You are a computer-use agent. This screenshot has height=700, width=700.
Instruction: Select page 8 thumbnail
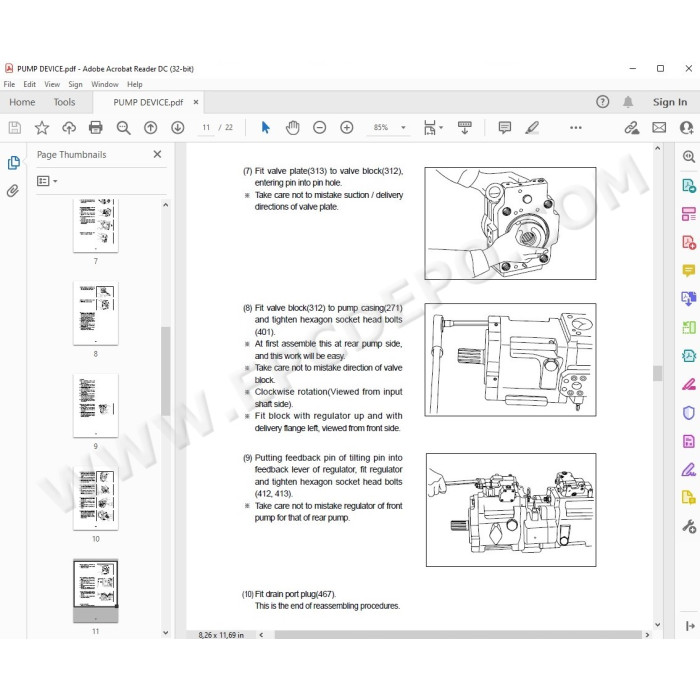[x=96, y=313]
